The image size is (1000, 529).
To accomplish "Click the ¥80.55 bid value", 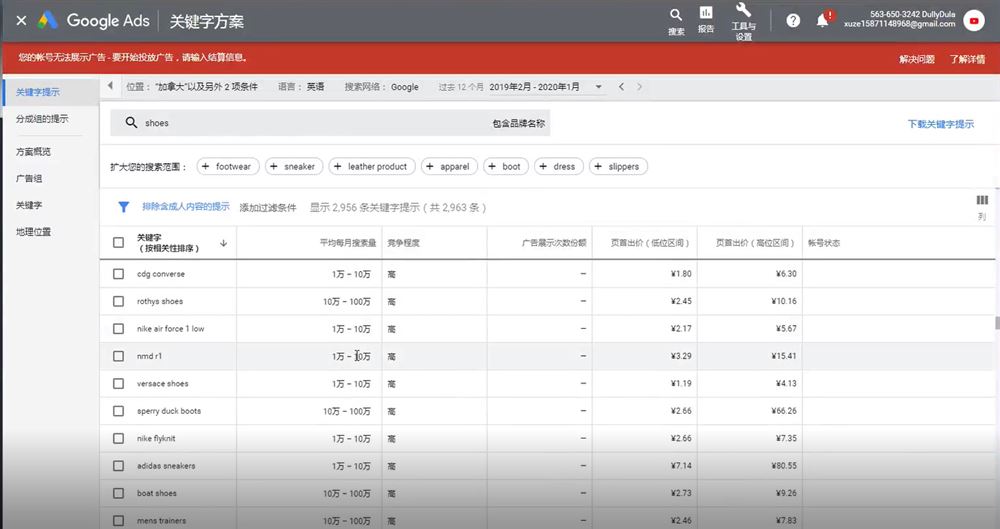I will click(784, 466).
